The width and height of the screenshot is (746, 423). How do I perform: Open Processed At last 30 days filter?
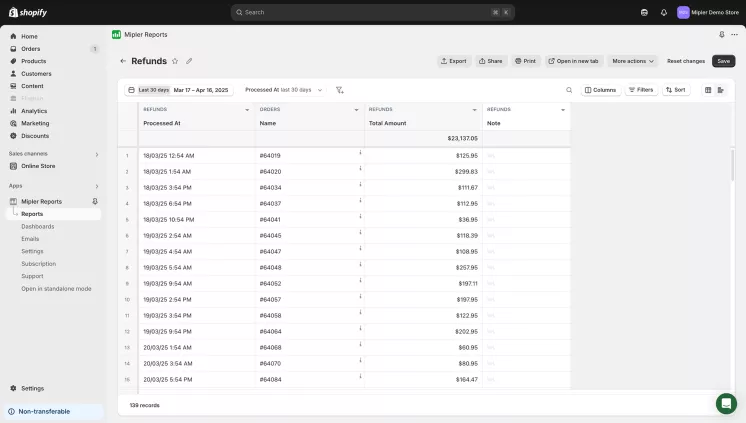284,90
